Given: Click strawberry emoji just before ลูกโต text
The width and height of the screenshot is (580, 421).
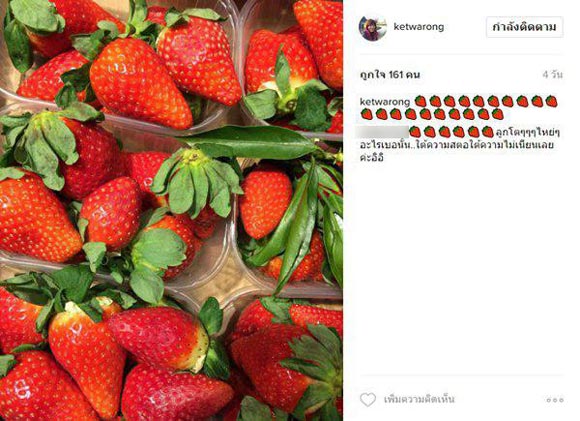Looking at the screenshot, I should 488,132.
